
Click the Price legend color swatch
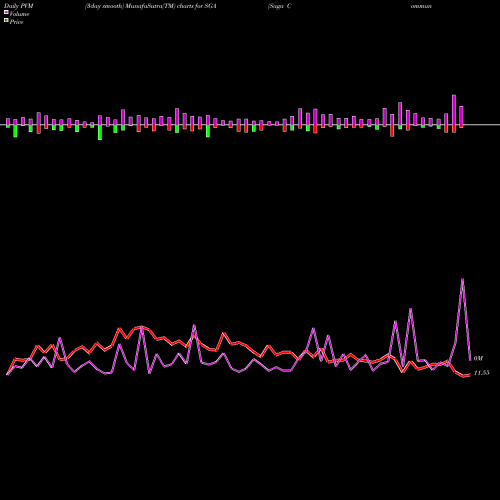6,20
